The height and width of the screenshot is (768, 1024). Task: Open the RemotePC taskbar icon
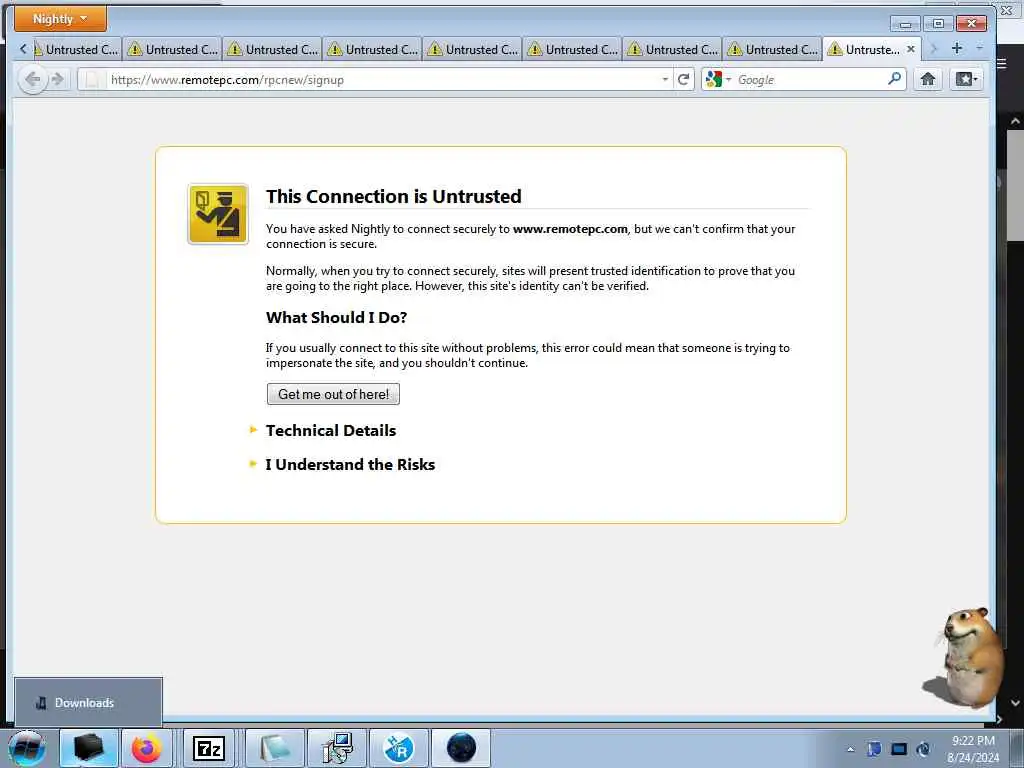point(399,748)
